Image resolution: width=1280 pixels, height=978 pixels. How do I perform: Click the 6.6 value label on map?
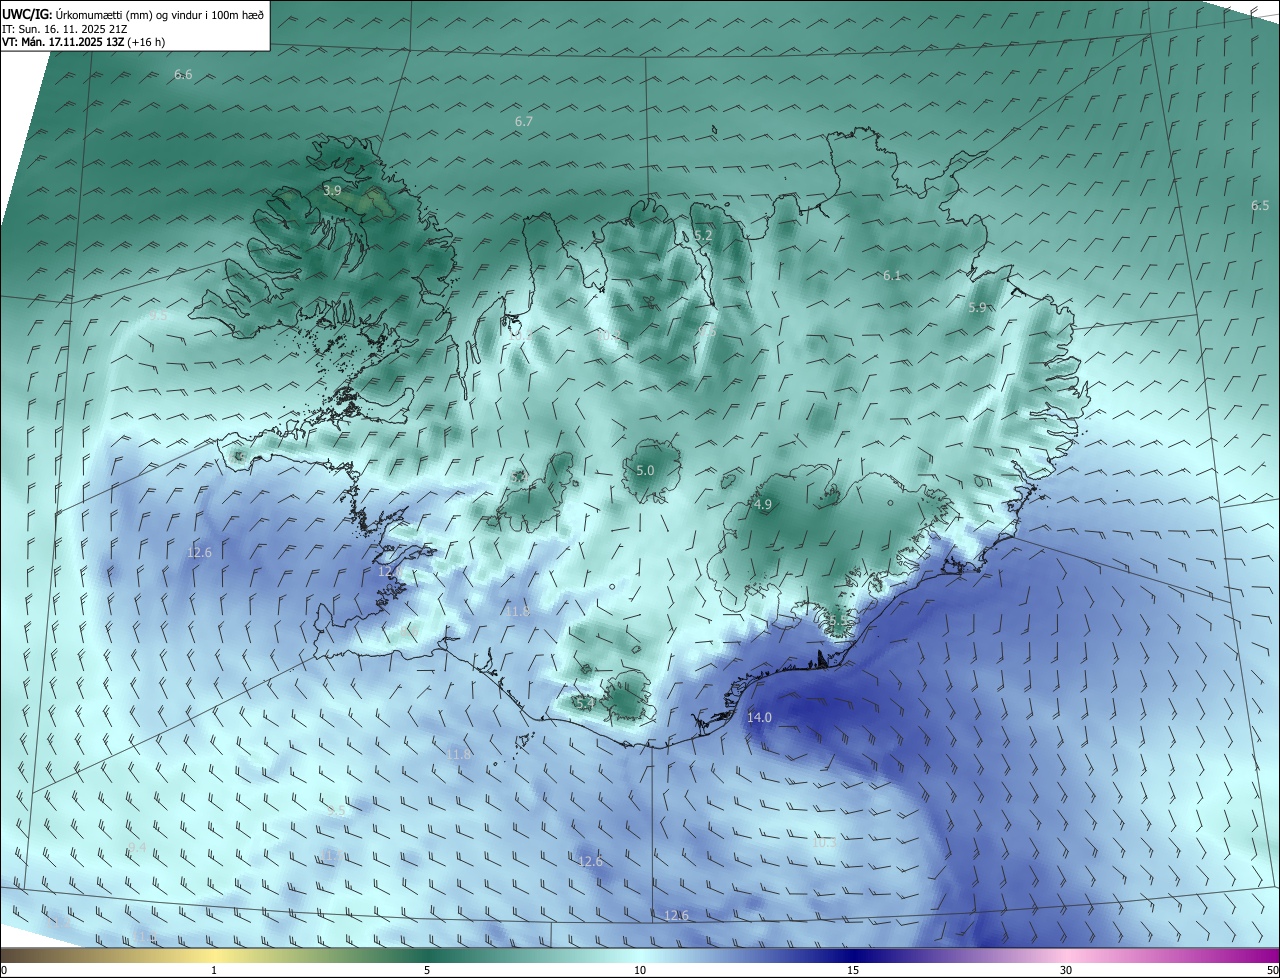point(183,75)
